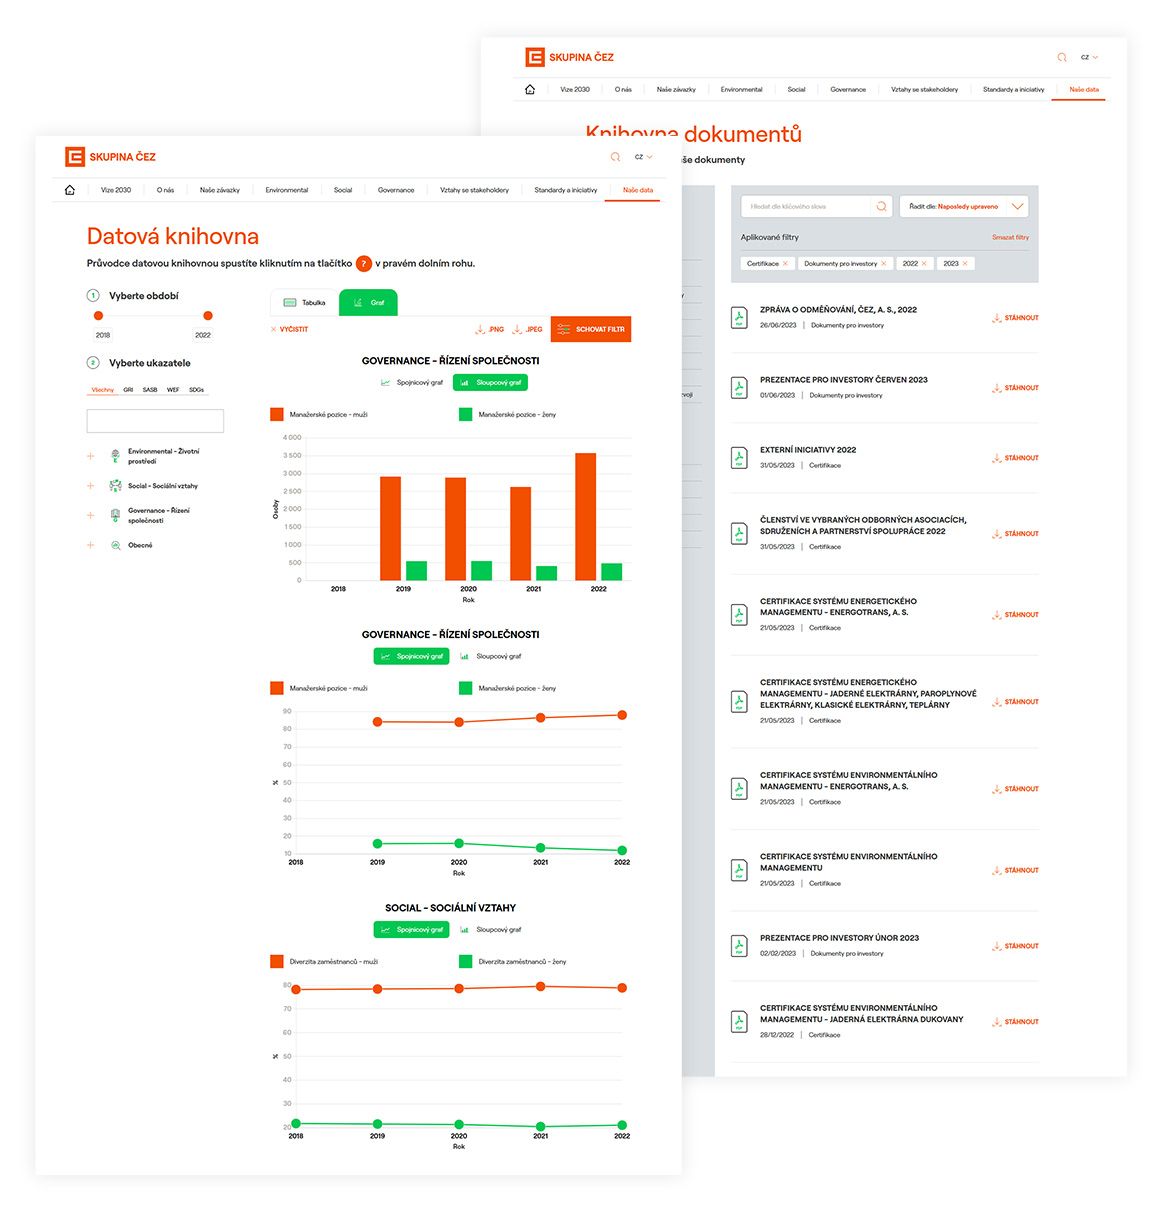The height and width of the screenshot is (1218, 1170).
Task: Click PDF icon of Externí iniciativy 2022
Action: pyautogui.click(x=739, y=458)
